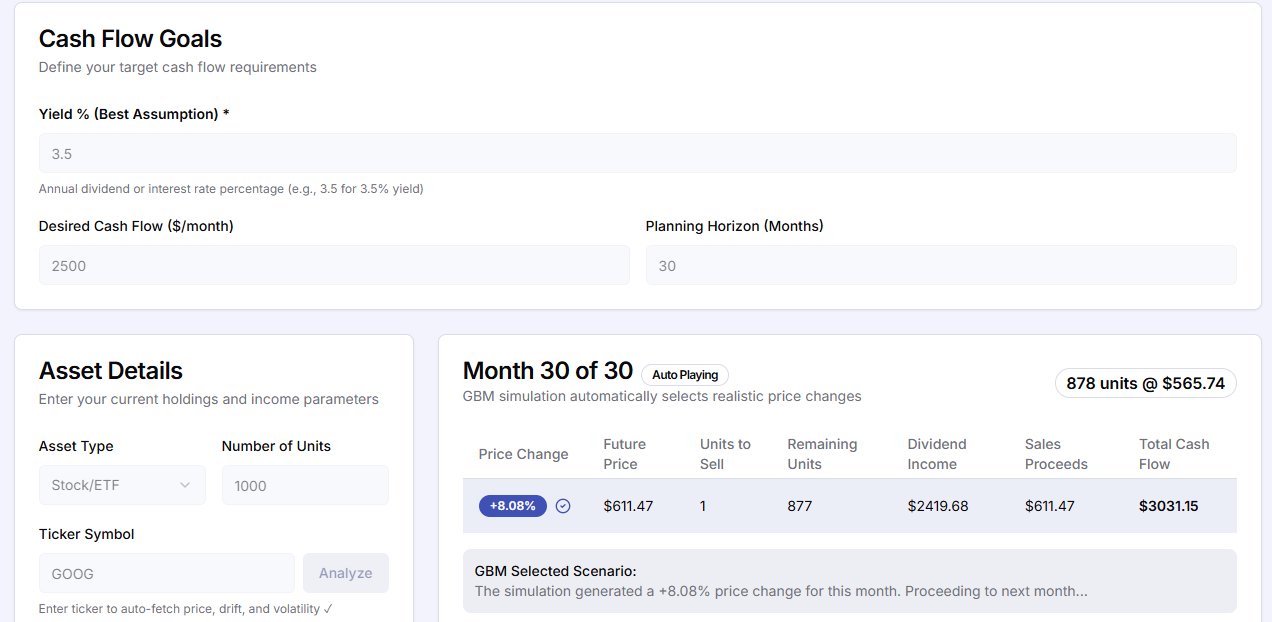The height and width of the screenshot is (622, 1272).
Task: Click the Ticker Symbol GOOG field
Action: [x=166, y=574]
